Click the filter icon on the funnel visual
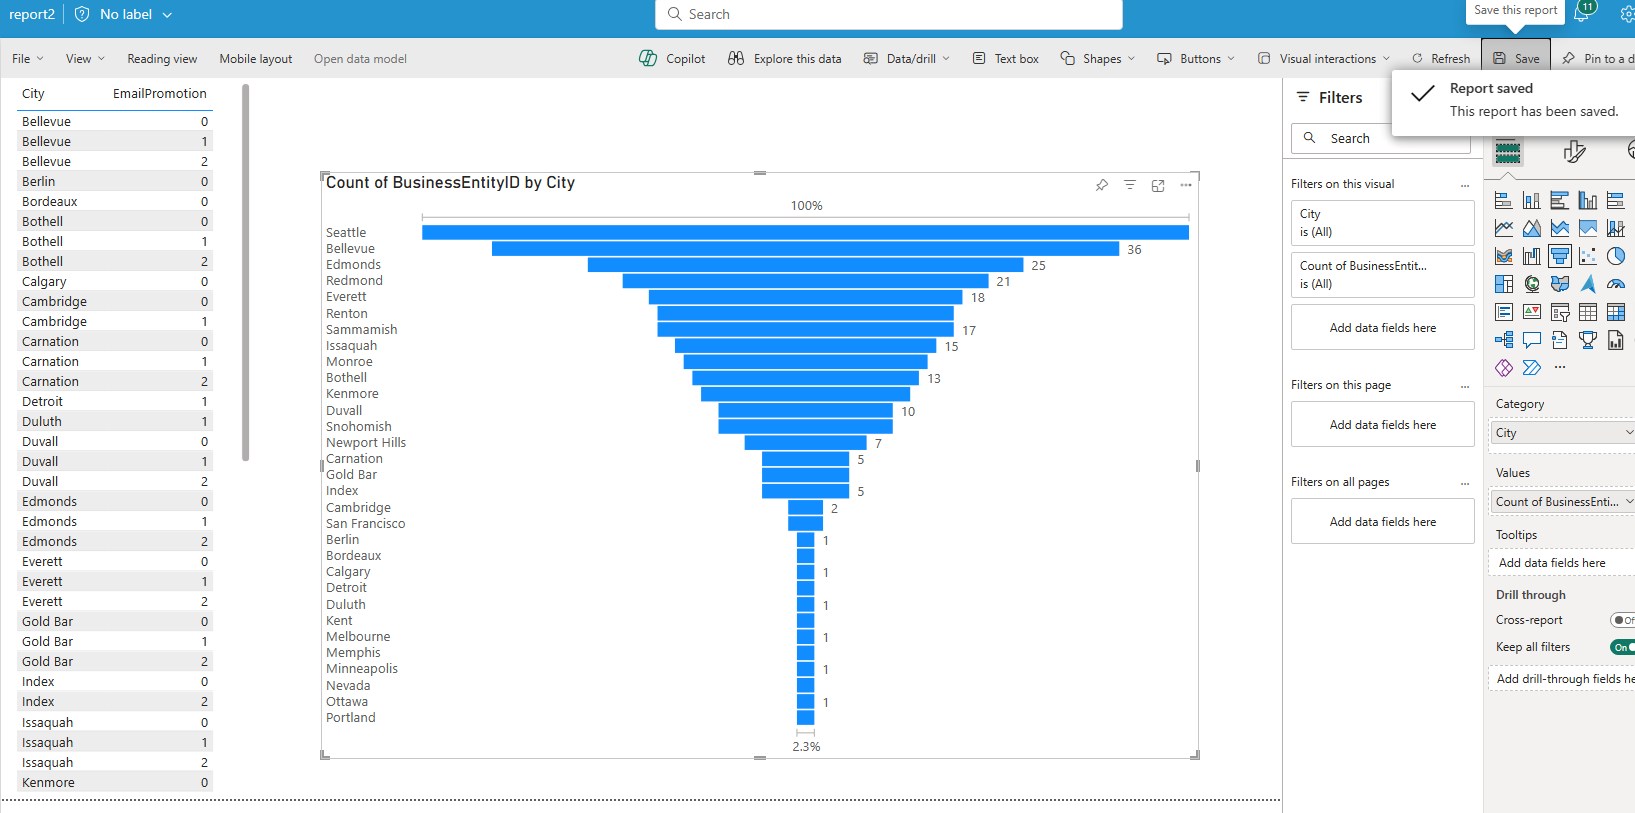Viewport: 1635px width, 813px height. point(1130,185)
